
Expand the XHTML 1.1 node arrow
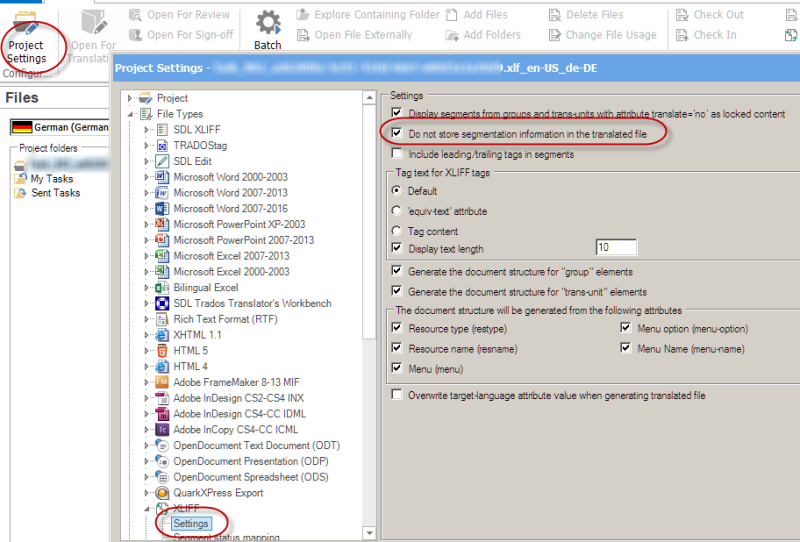146,335
